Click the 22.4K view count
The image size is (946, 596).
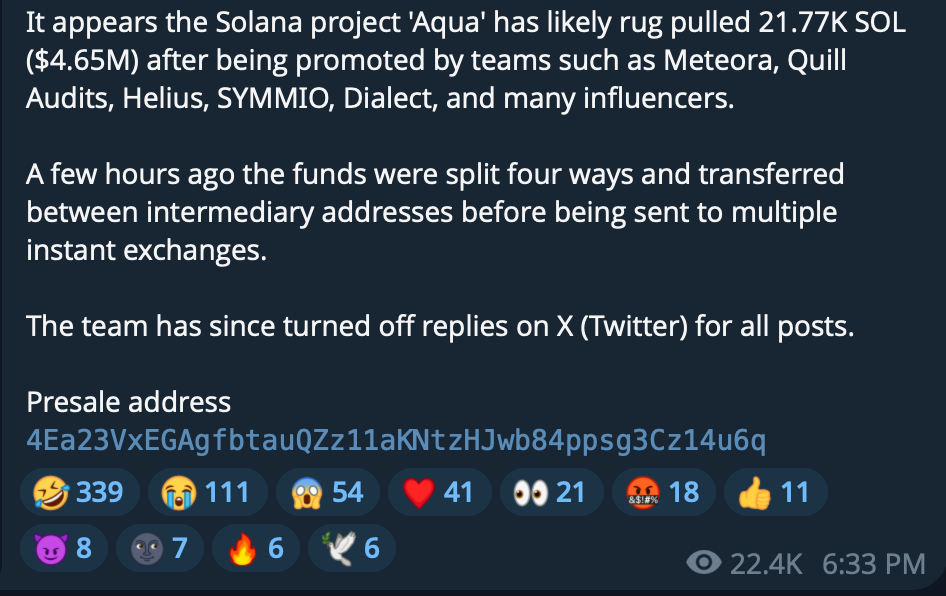pos(766,565)
